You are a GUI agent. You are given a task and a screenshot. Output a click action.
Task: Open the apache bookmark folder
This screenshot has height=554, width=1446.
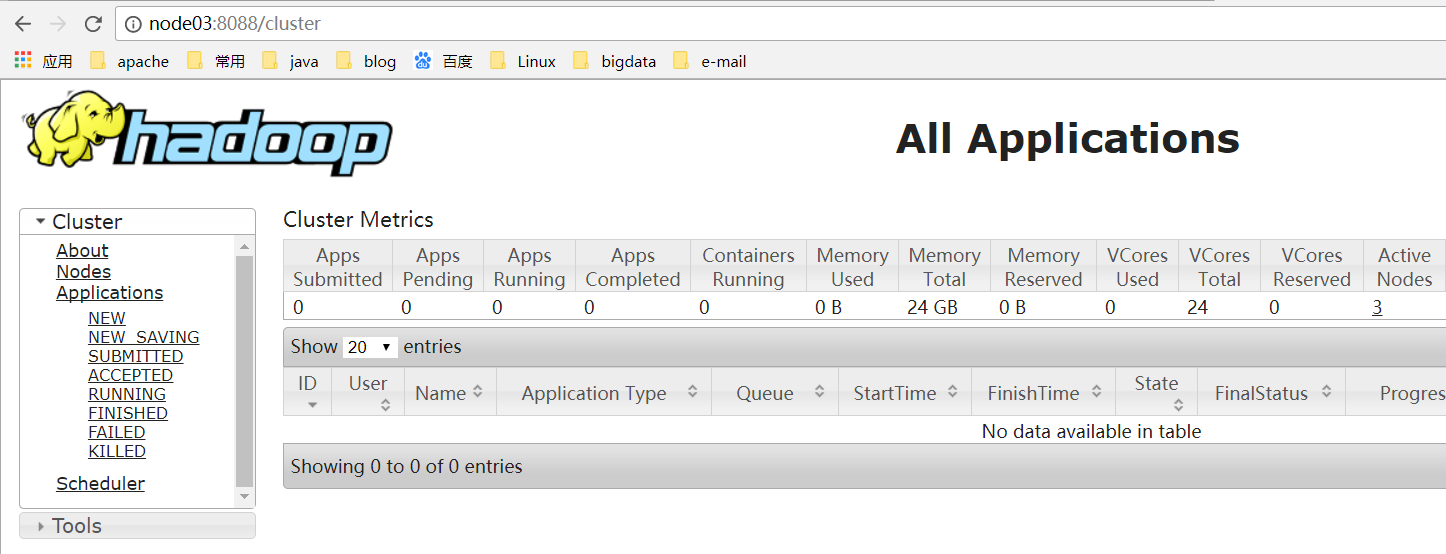[x=130, y=61]
